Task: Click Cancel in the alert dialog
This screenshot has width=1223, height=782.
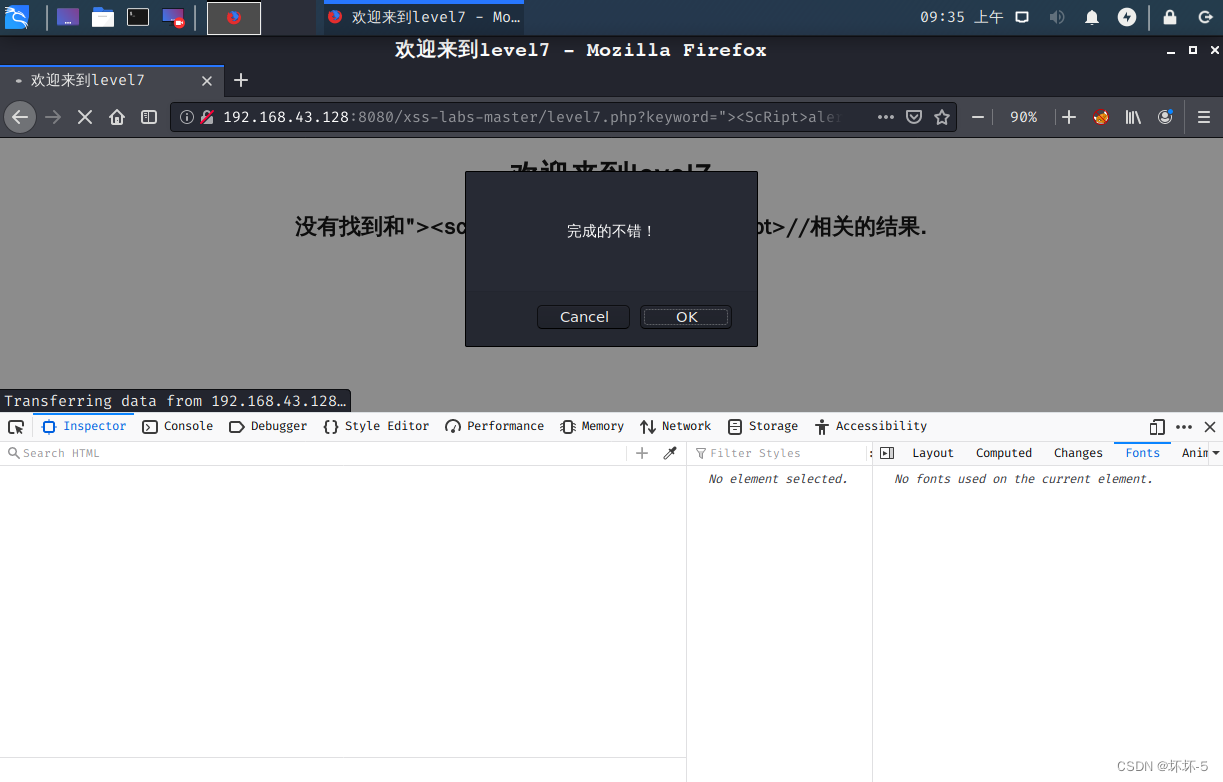Action: point(583,317)
